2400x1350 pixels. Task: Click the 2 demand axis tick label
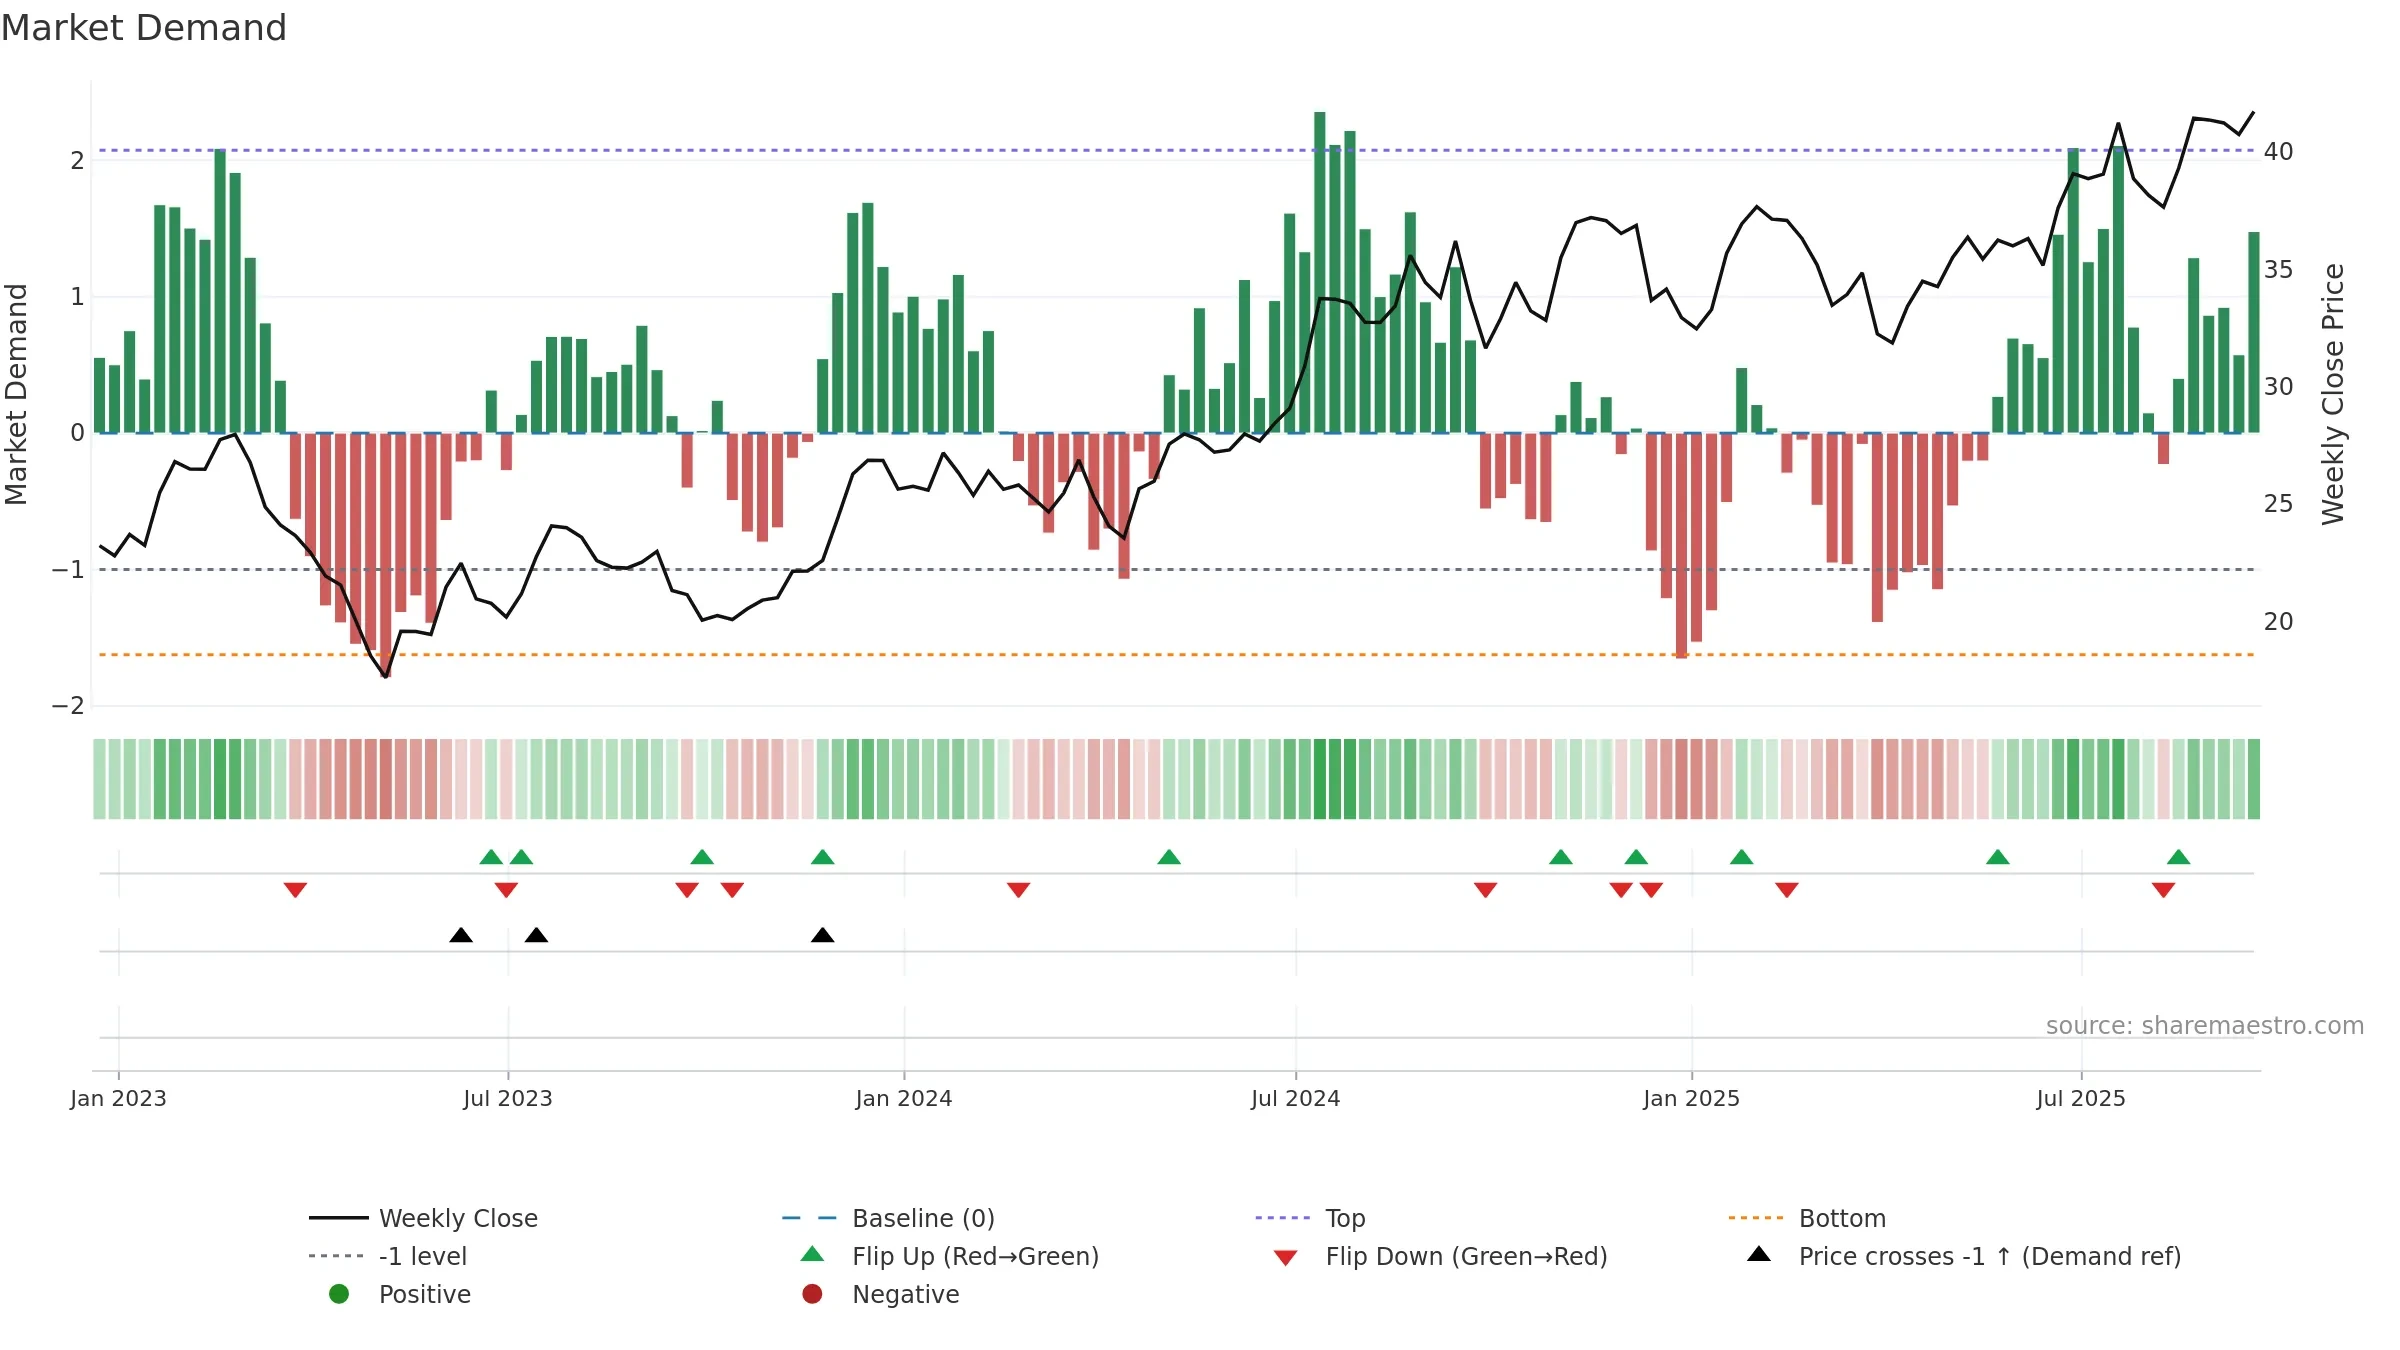point(77,160)
